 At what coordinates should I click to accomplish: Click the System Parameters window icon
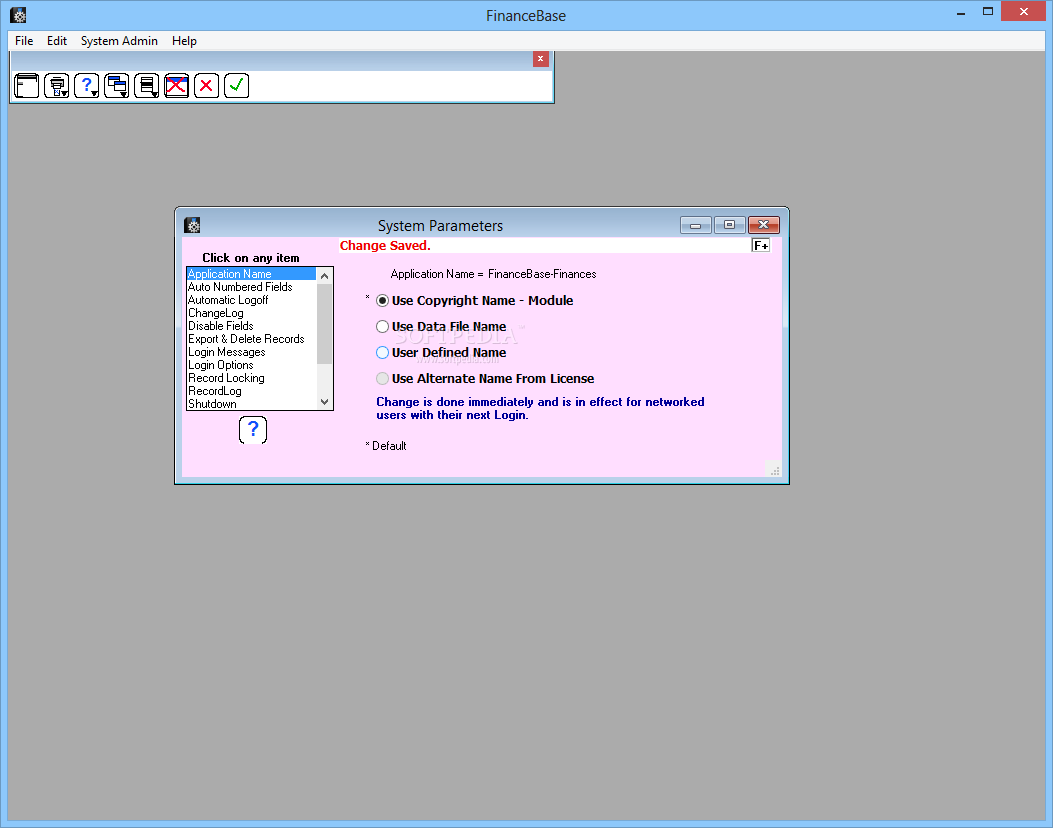click(x=193, y=225)
